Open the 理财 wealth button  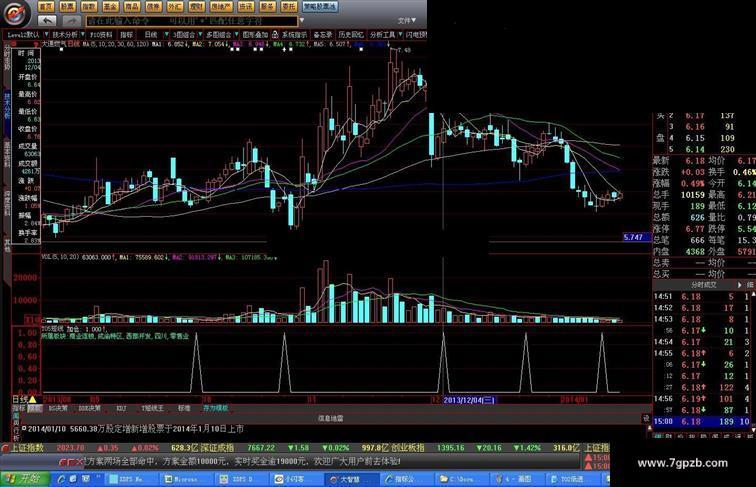(196, 6)
